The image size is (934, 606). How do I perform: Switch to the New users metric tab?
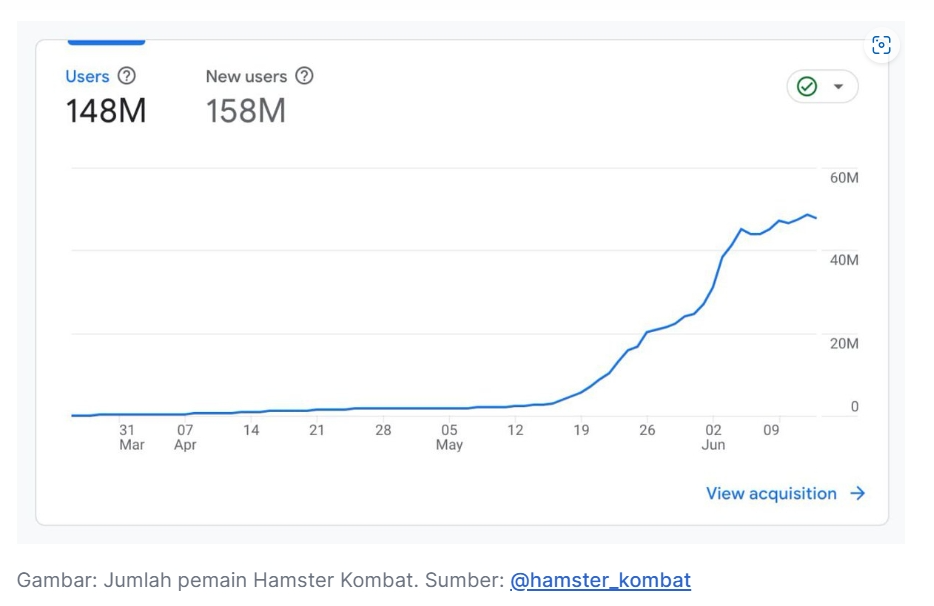[246, 77]
